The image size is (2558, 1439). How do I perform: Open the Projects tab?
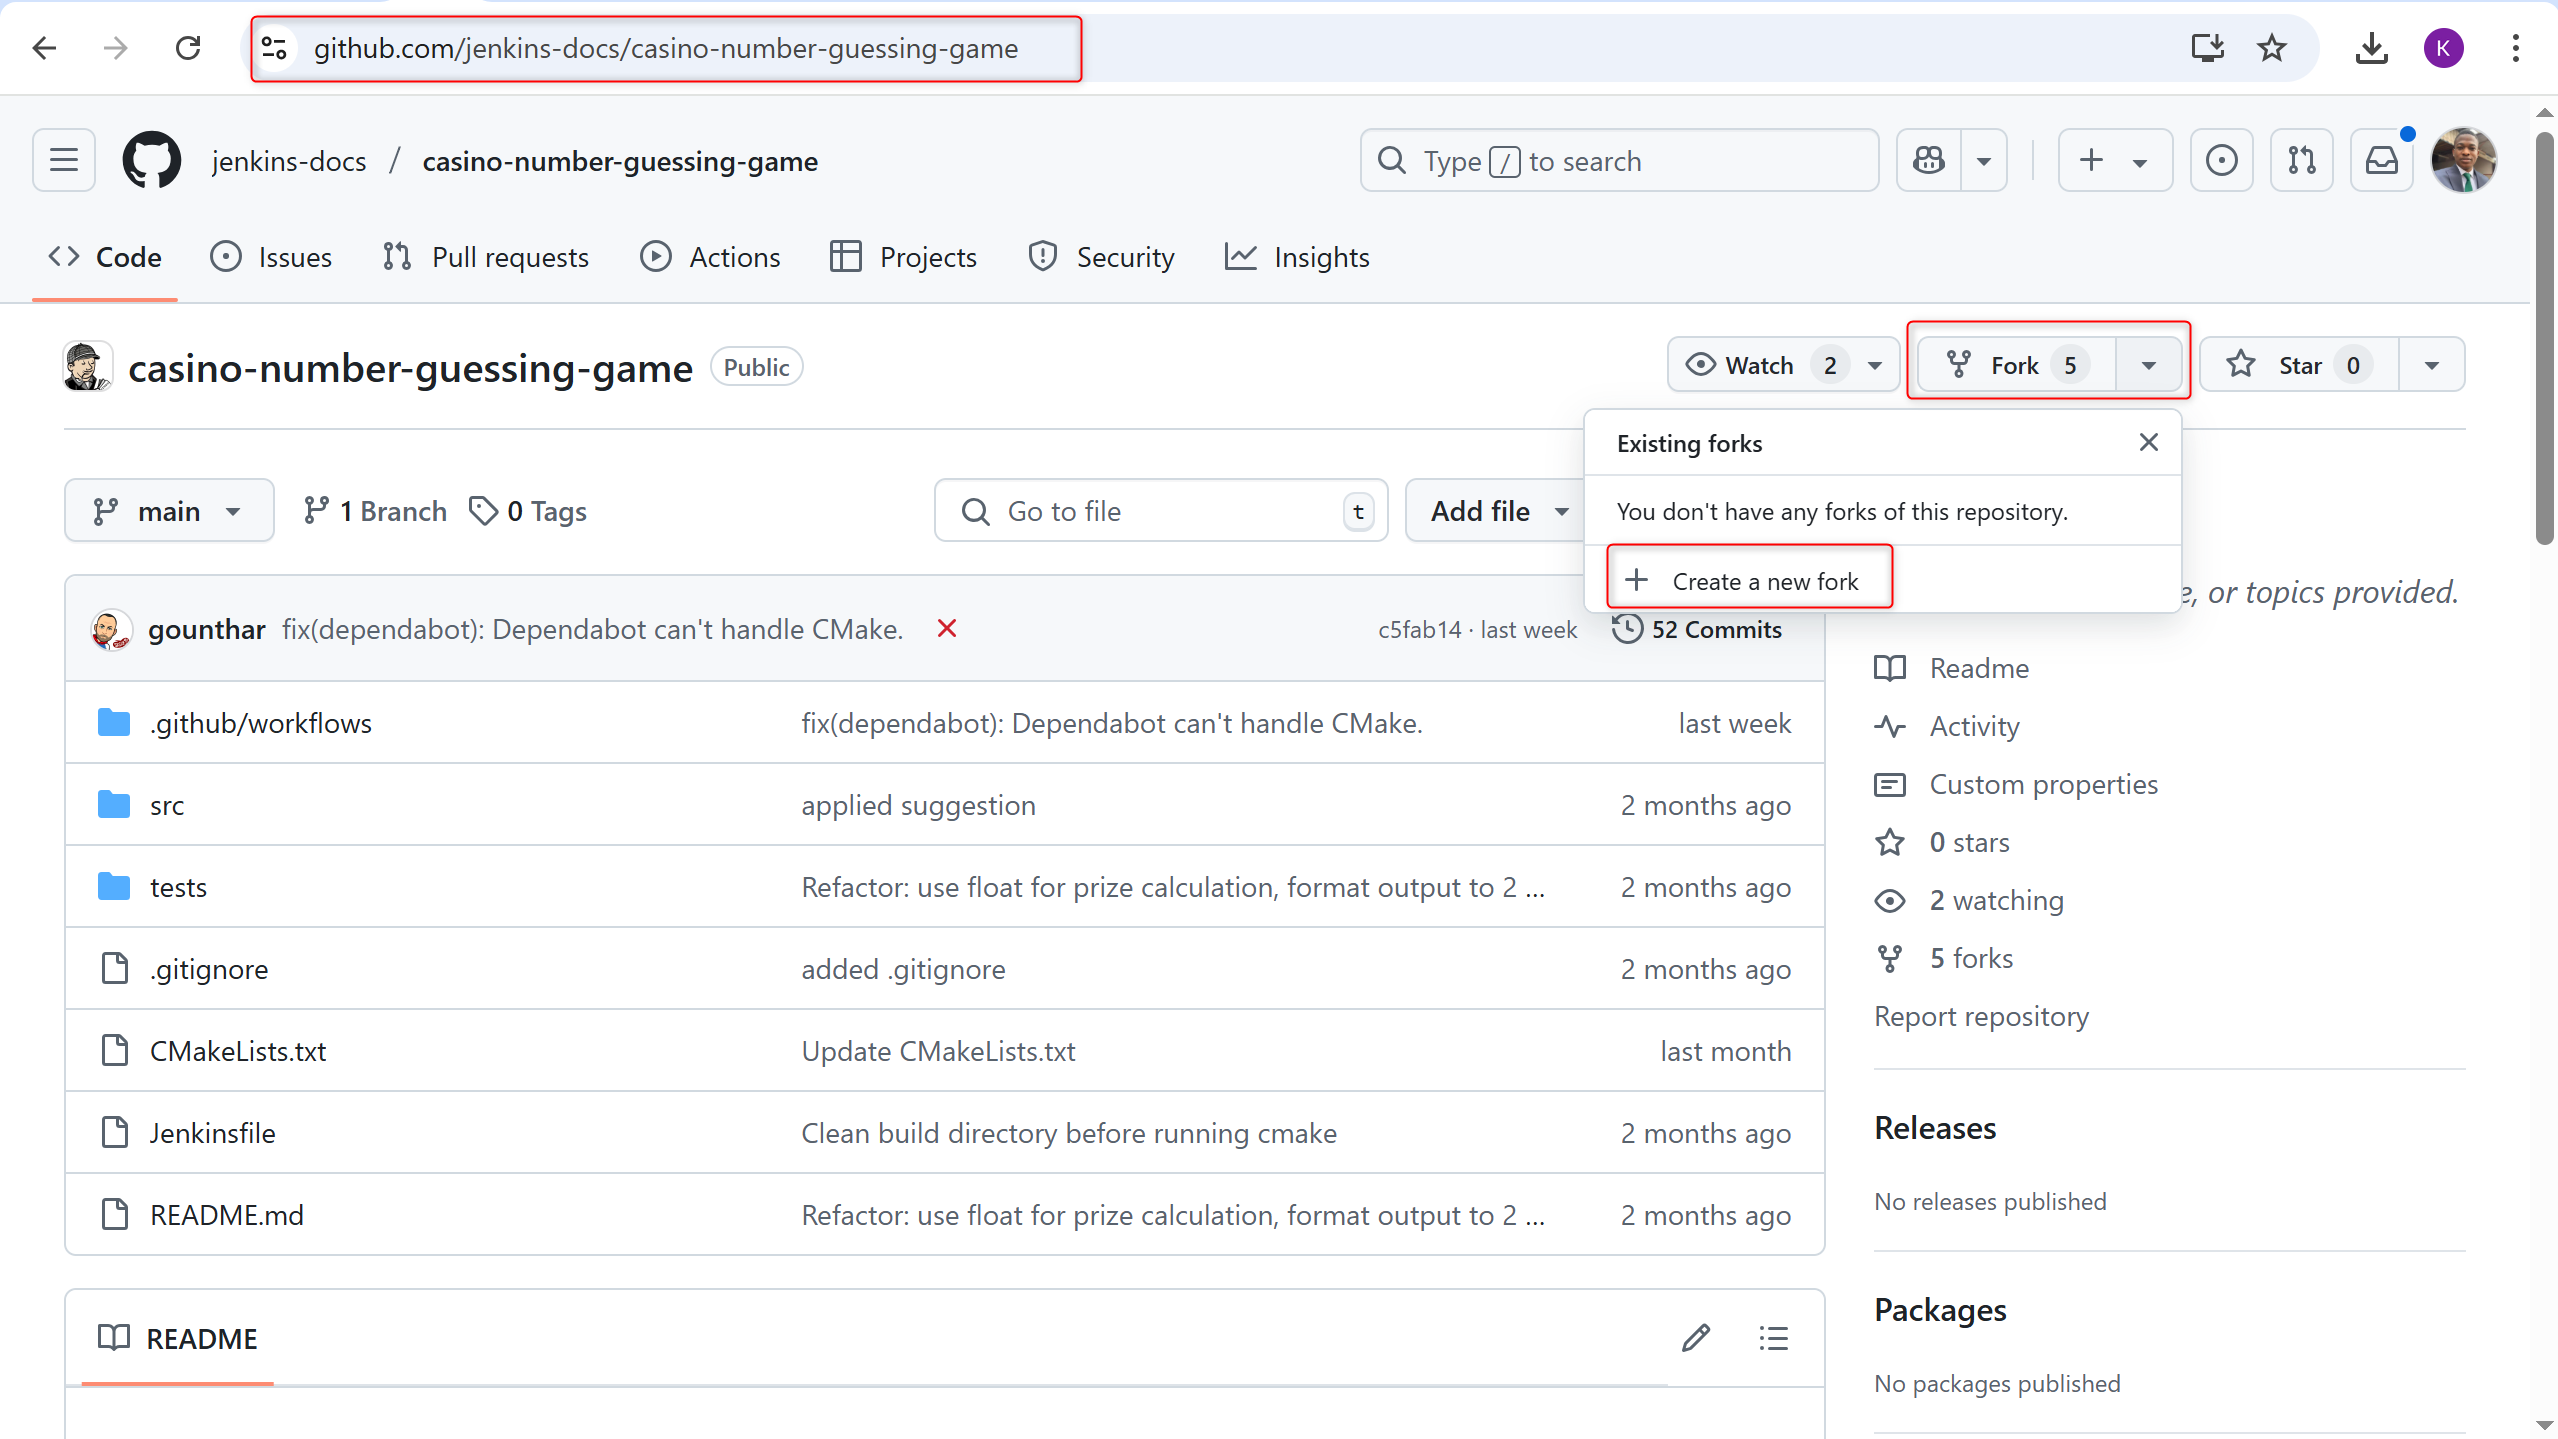(904, 257)
